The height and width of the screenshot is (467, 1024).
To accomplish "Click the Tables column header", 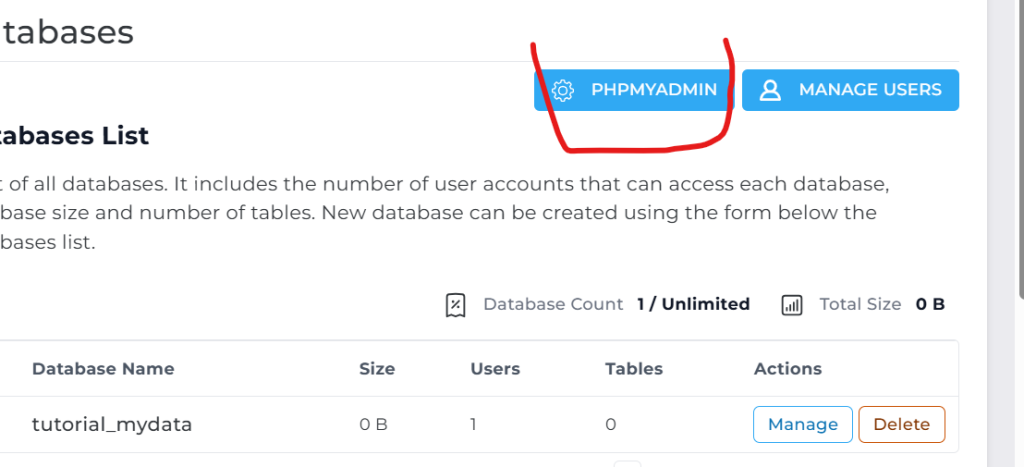I will pos(635,369).
